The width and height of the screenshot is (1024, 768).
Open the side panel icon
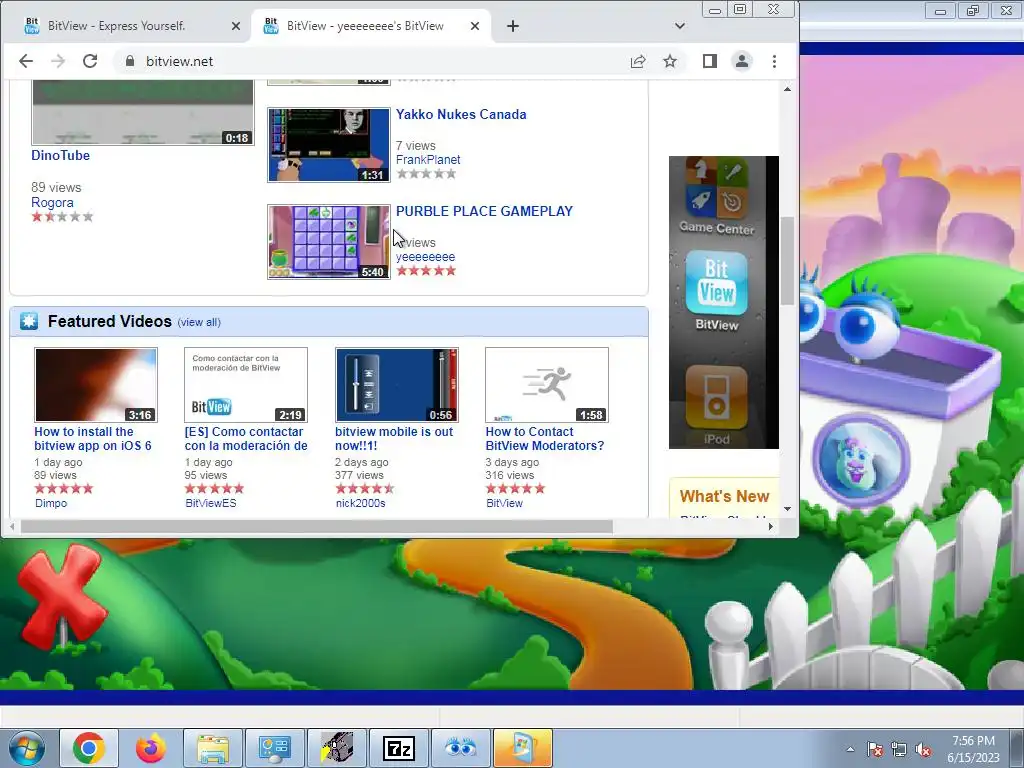click(x=710, y=61)
